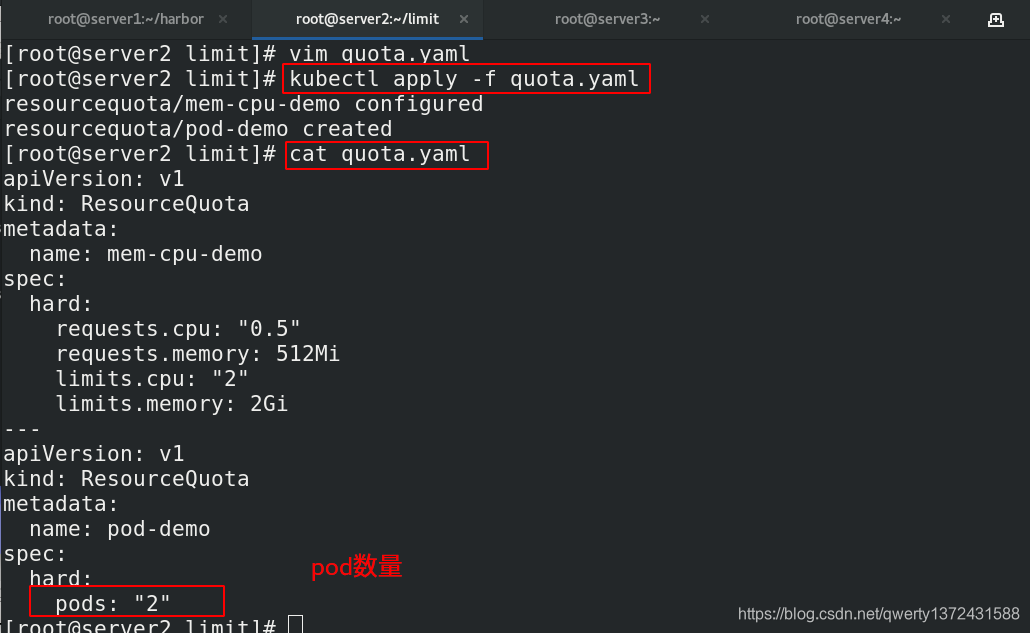Viewport: 1030px width, 633px height.
Task: Click the new tab icon at top right
Action: pyautogui.click(x=996, y=20)
